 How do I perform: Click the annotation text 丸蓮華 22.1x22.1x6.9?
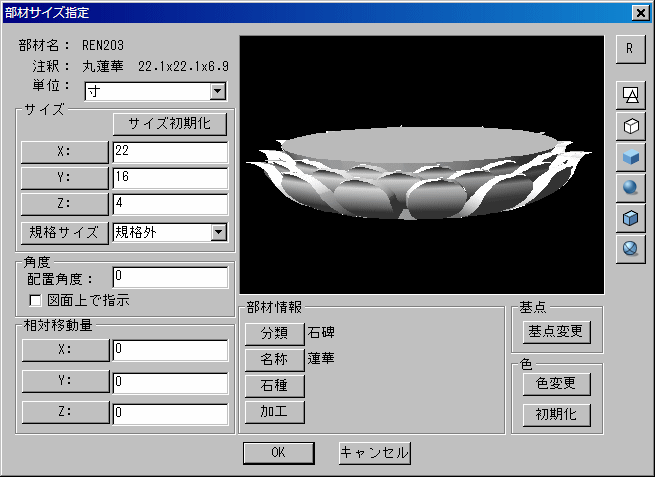[155, 66]
